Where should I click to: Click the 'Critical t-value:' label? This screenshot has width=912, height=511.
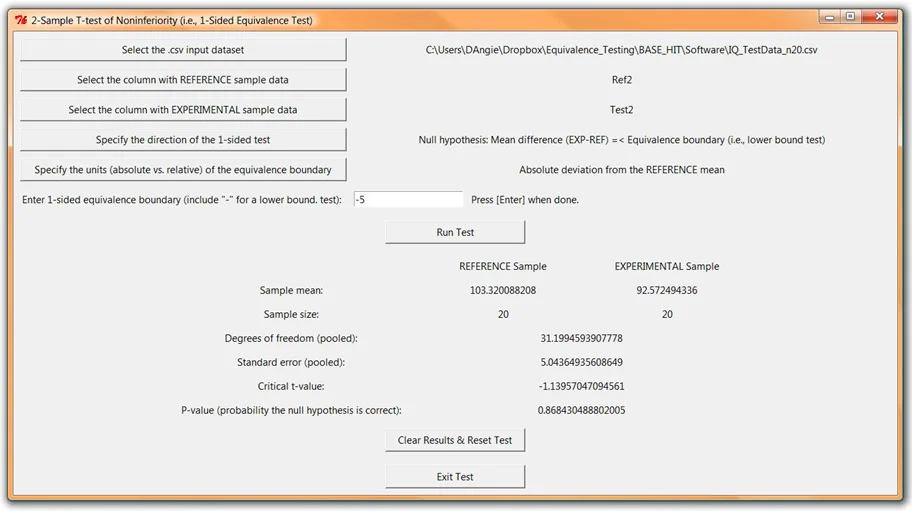[x=291, y=386]
